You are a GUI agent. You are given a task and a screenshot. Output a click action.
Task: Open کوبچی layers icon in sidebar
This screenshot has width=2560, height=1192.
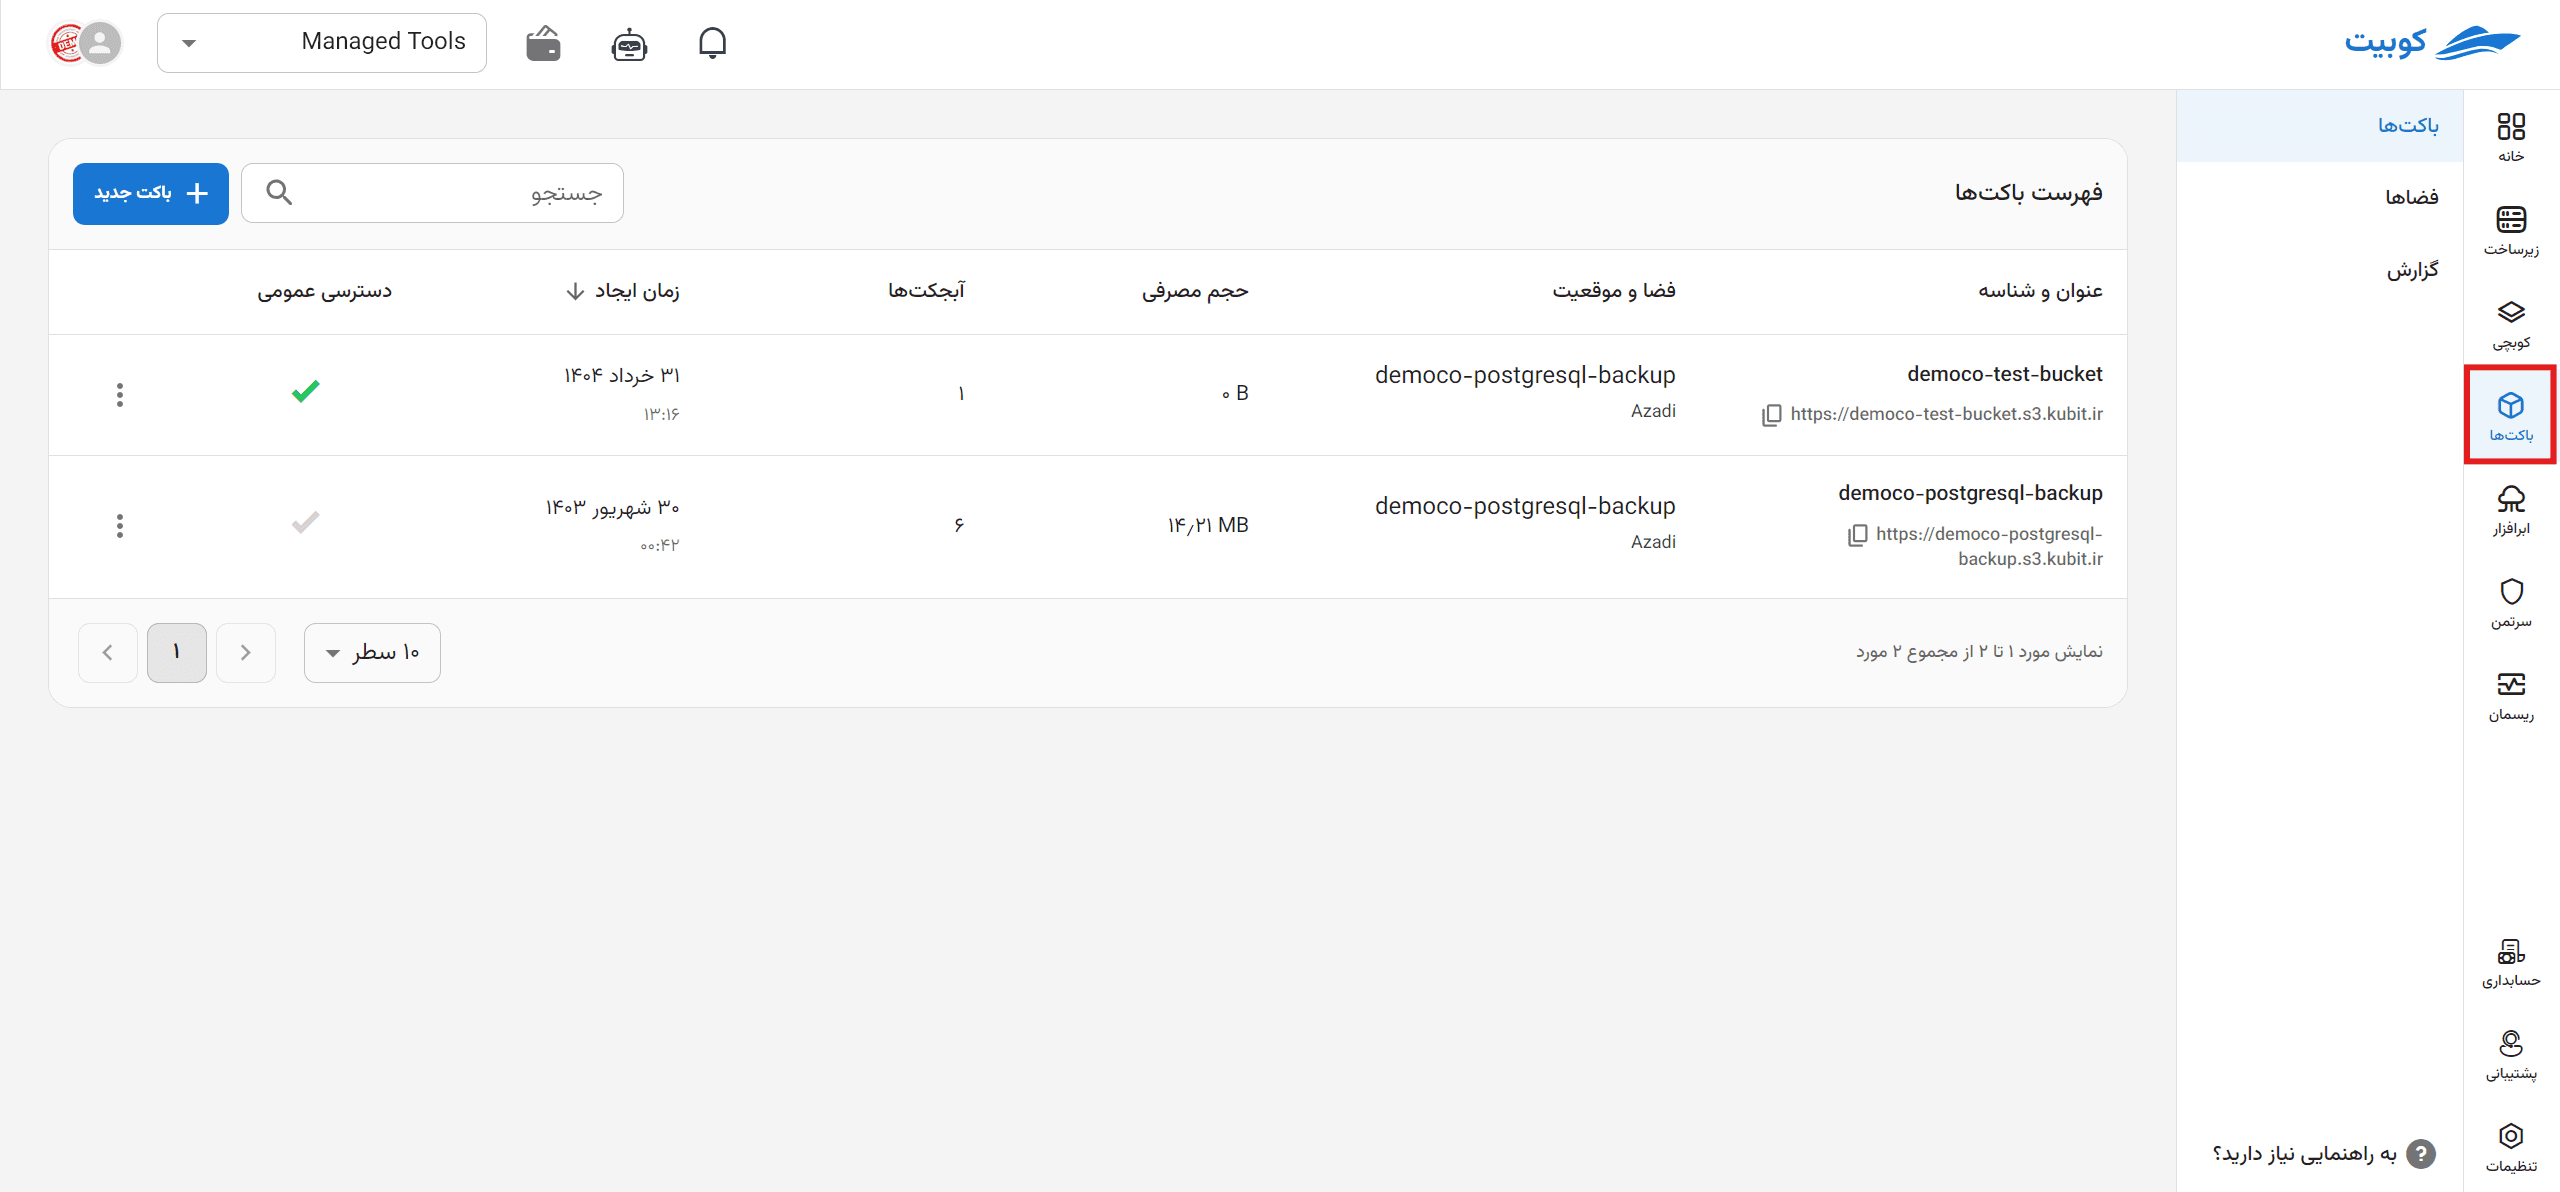click(2511, 324)
